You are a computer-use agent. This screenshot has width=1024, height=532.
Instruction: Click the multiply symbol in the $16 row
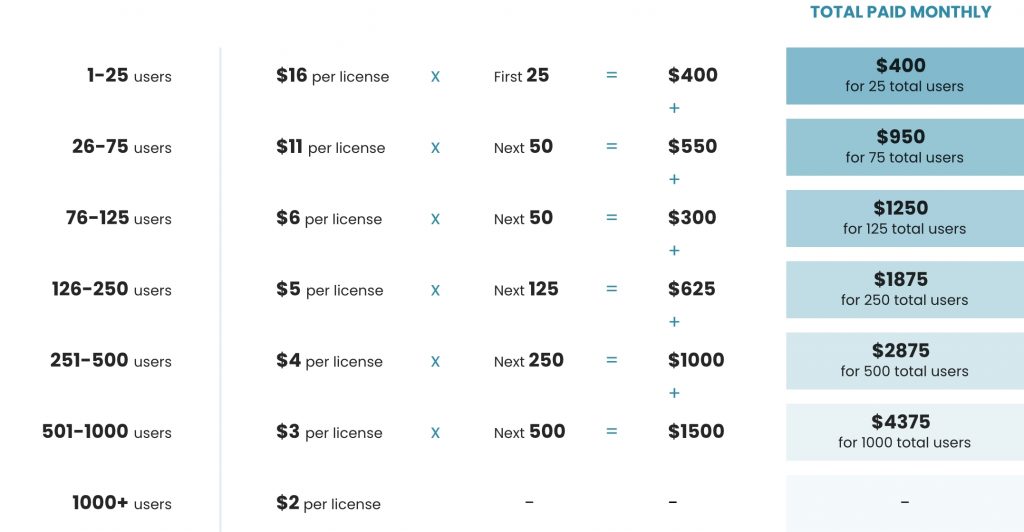click(x=435, y=76)
